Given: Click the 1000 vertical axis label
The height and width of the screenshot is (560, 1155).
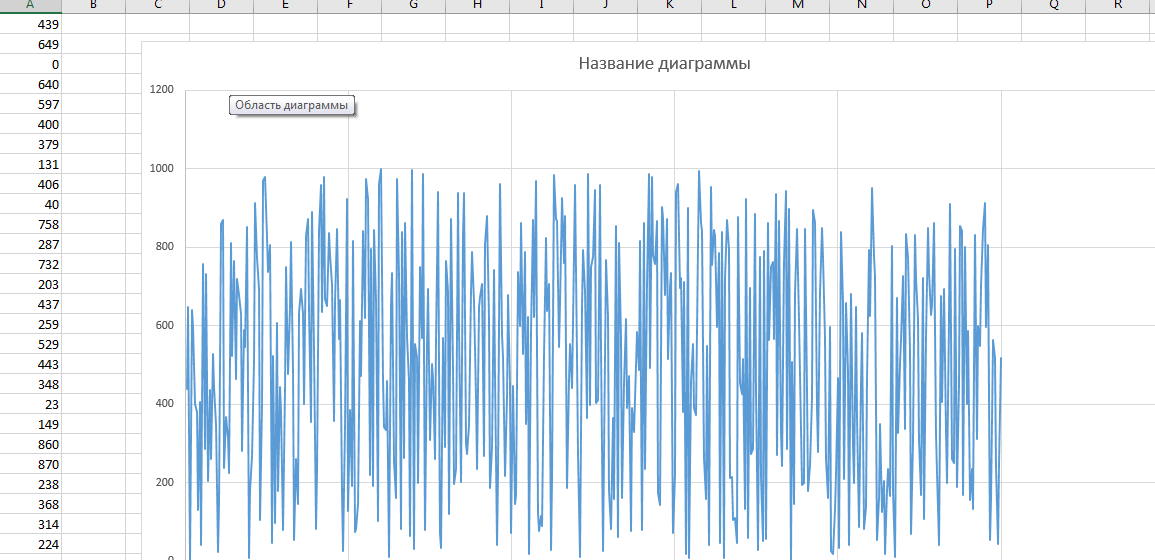Looking at the screenshot, I should tap(162, 169).
